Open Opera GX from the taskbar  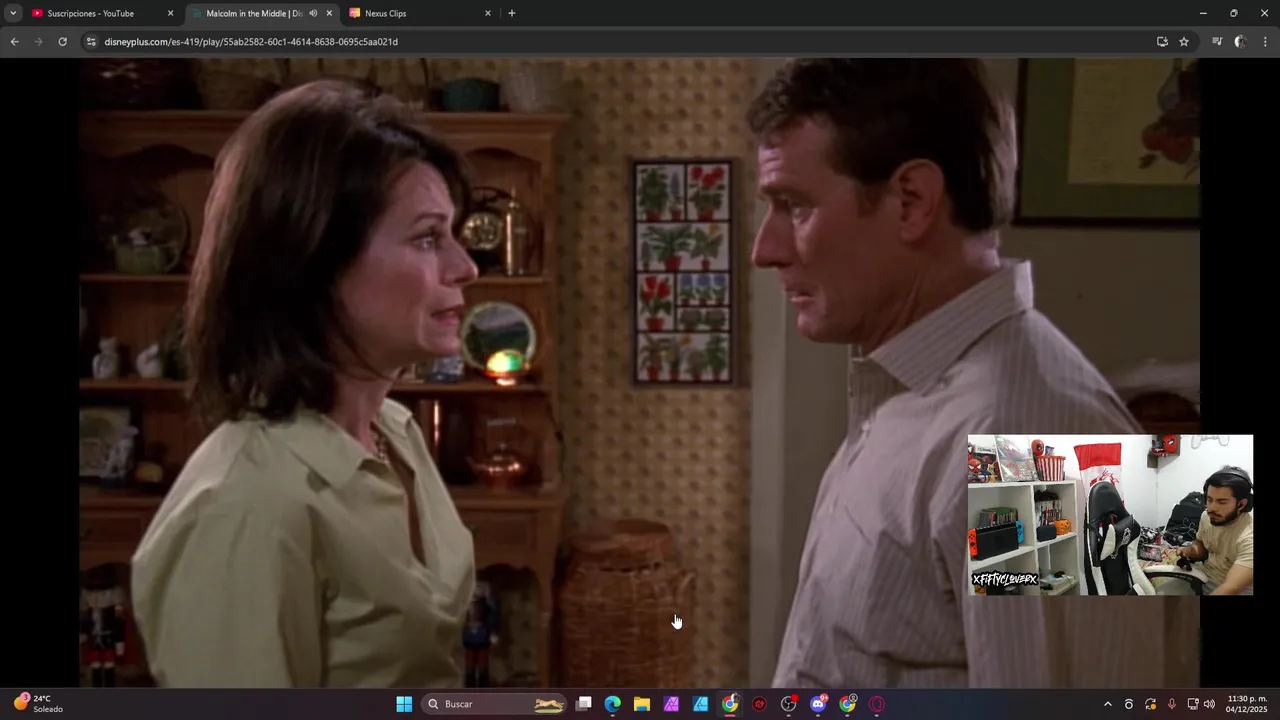tap(877, 704)
